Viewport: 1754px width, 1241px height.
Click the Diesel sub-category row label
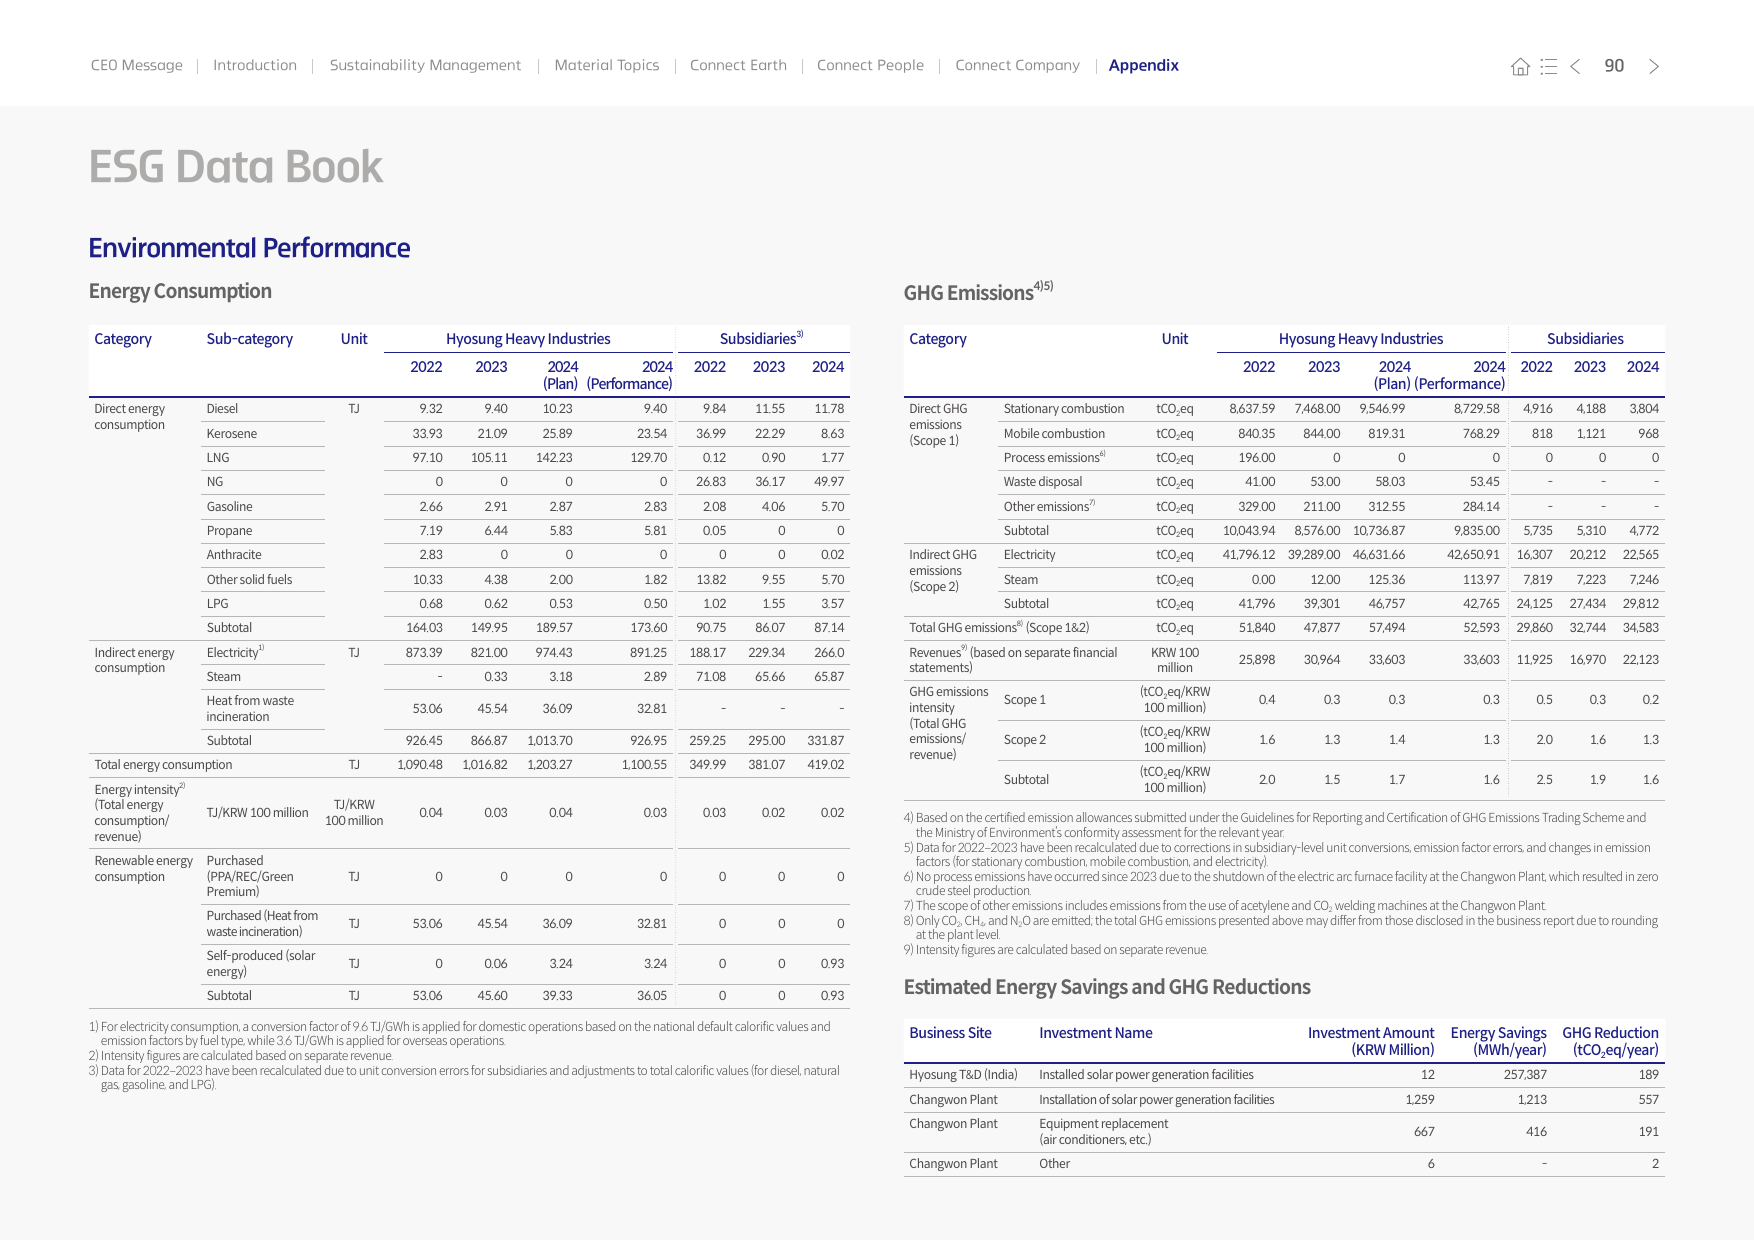[222, 409]
